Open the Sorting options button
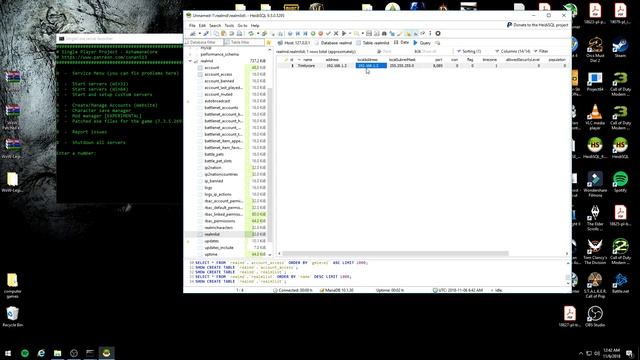This screenshot has width=640, height=360. click(x=469, y=51)
